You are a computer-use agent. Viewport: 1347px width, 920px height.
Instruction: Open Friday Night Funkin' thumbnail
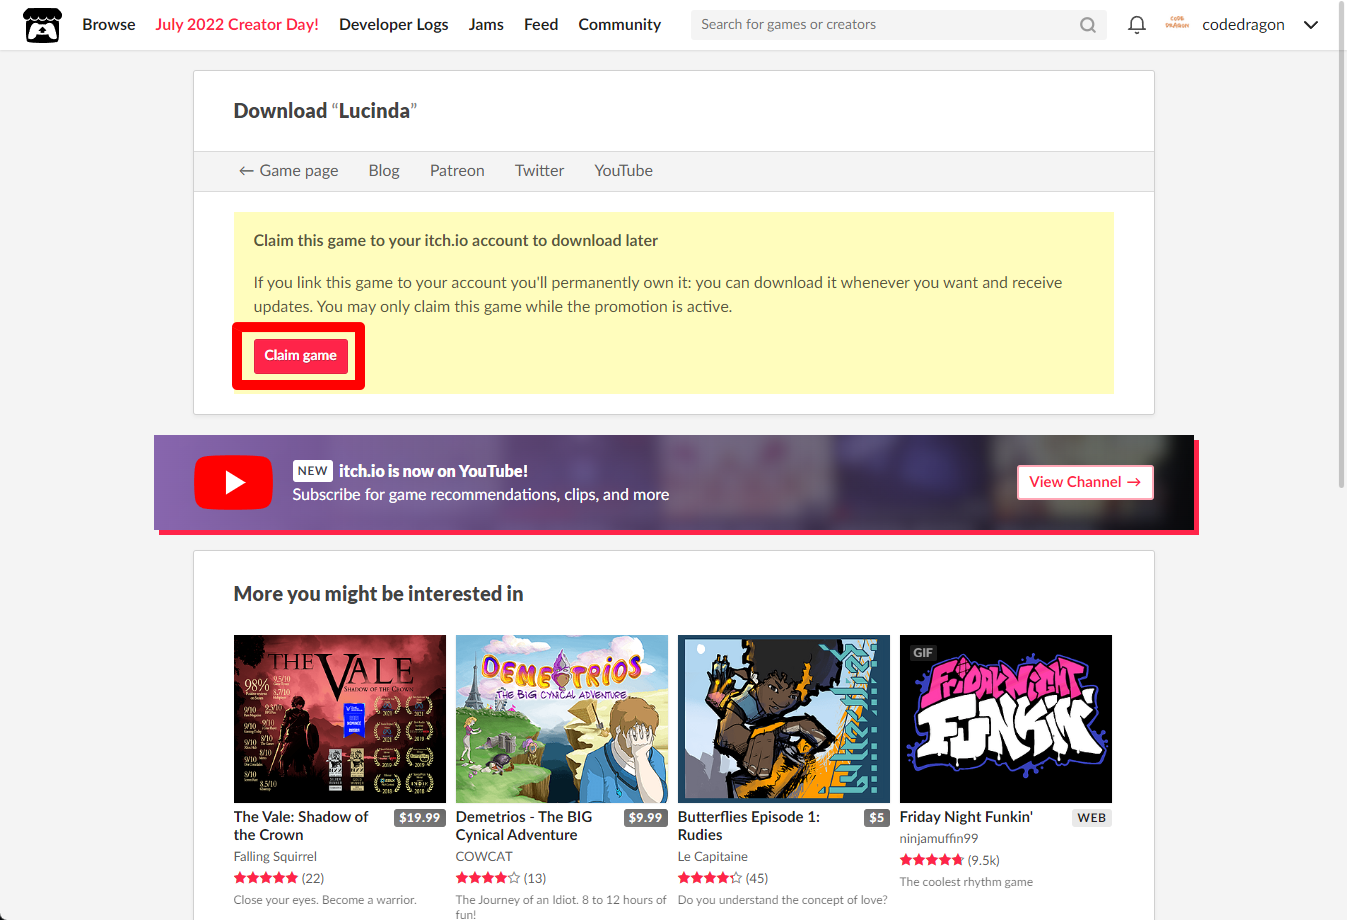click(x=1006, y=719)
